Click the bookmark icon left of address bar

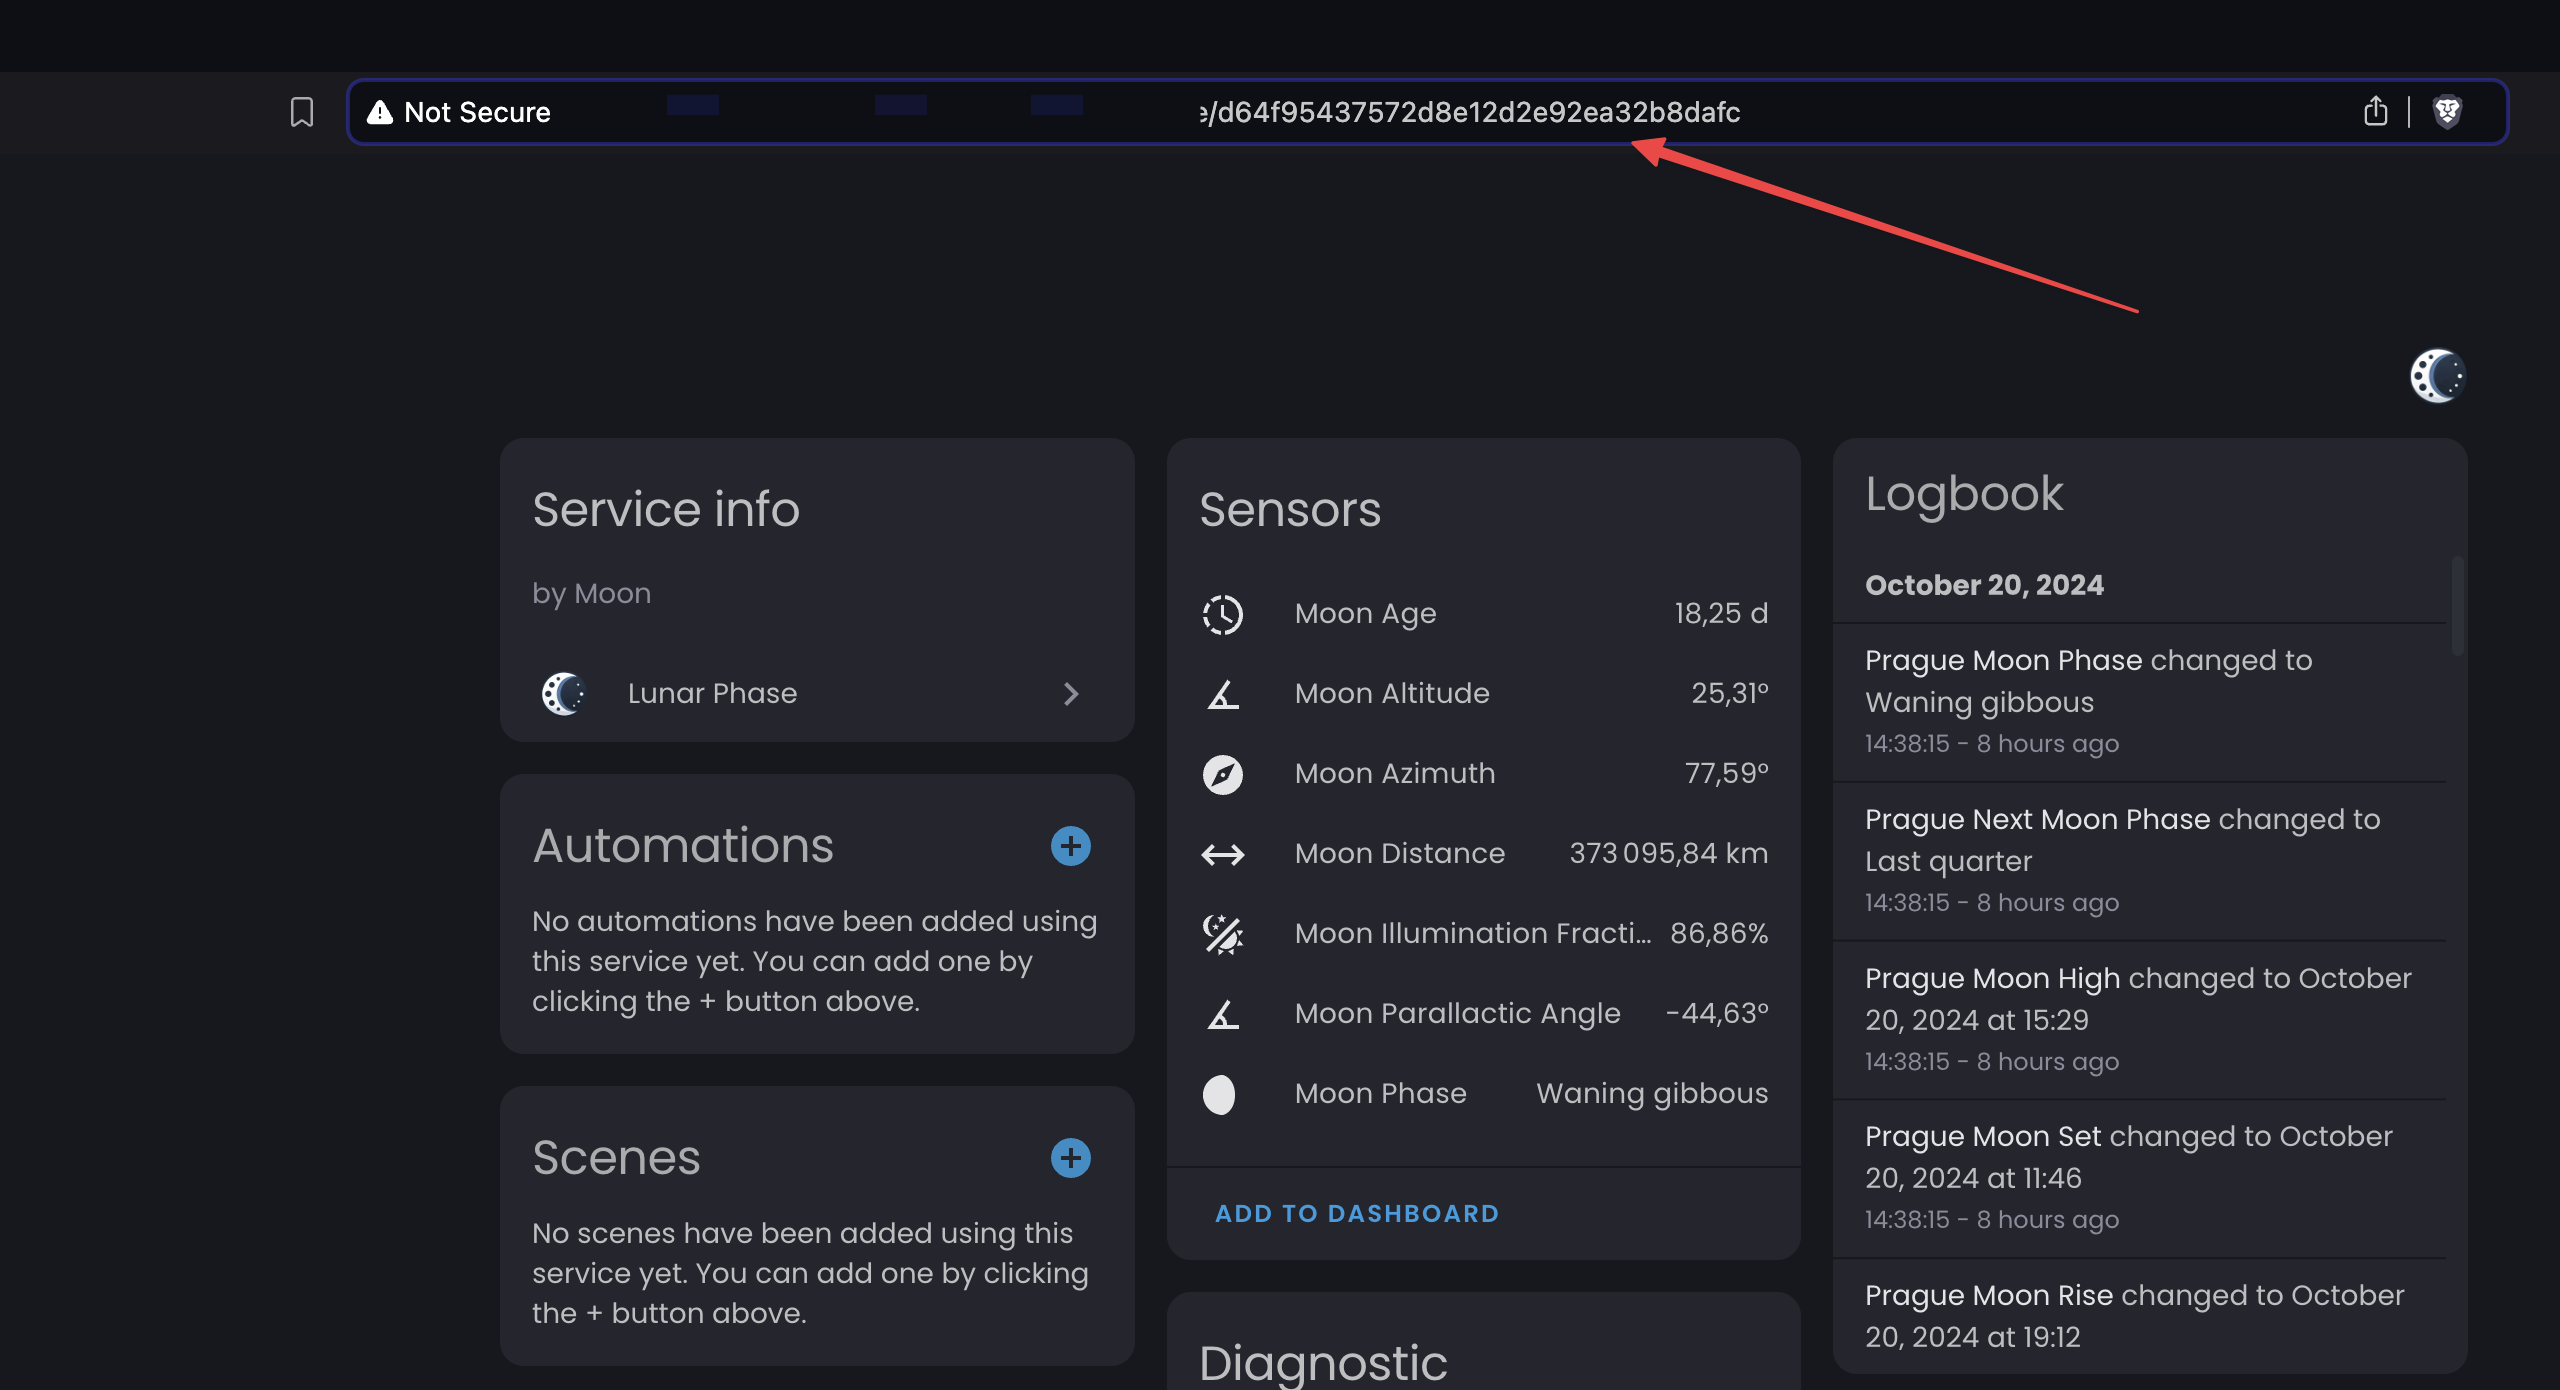point(300,112)
